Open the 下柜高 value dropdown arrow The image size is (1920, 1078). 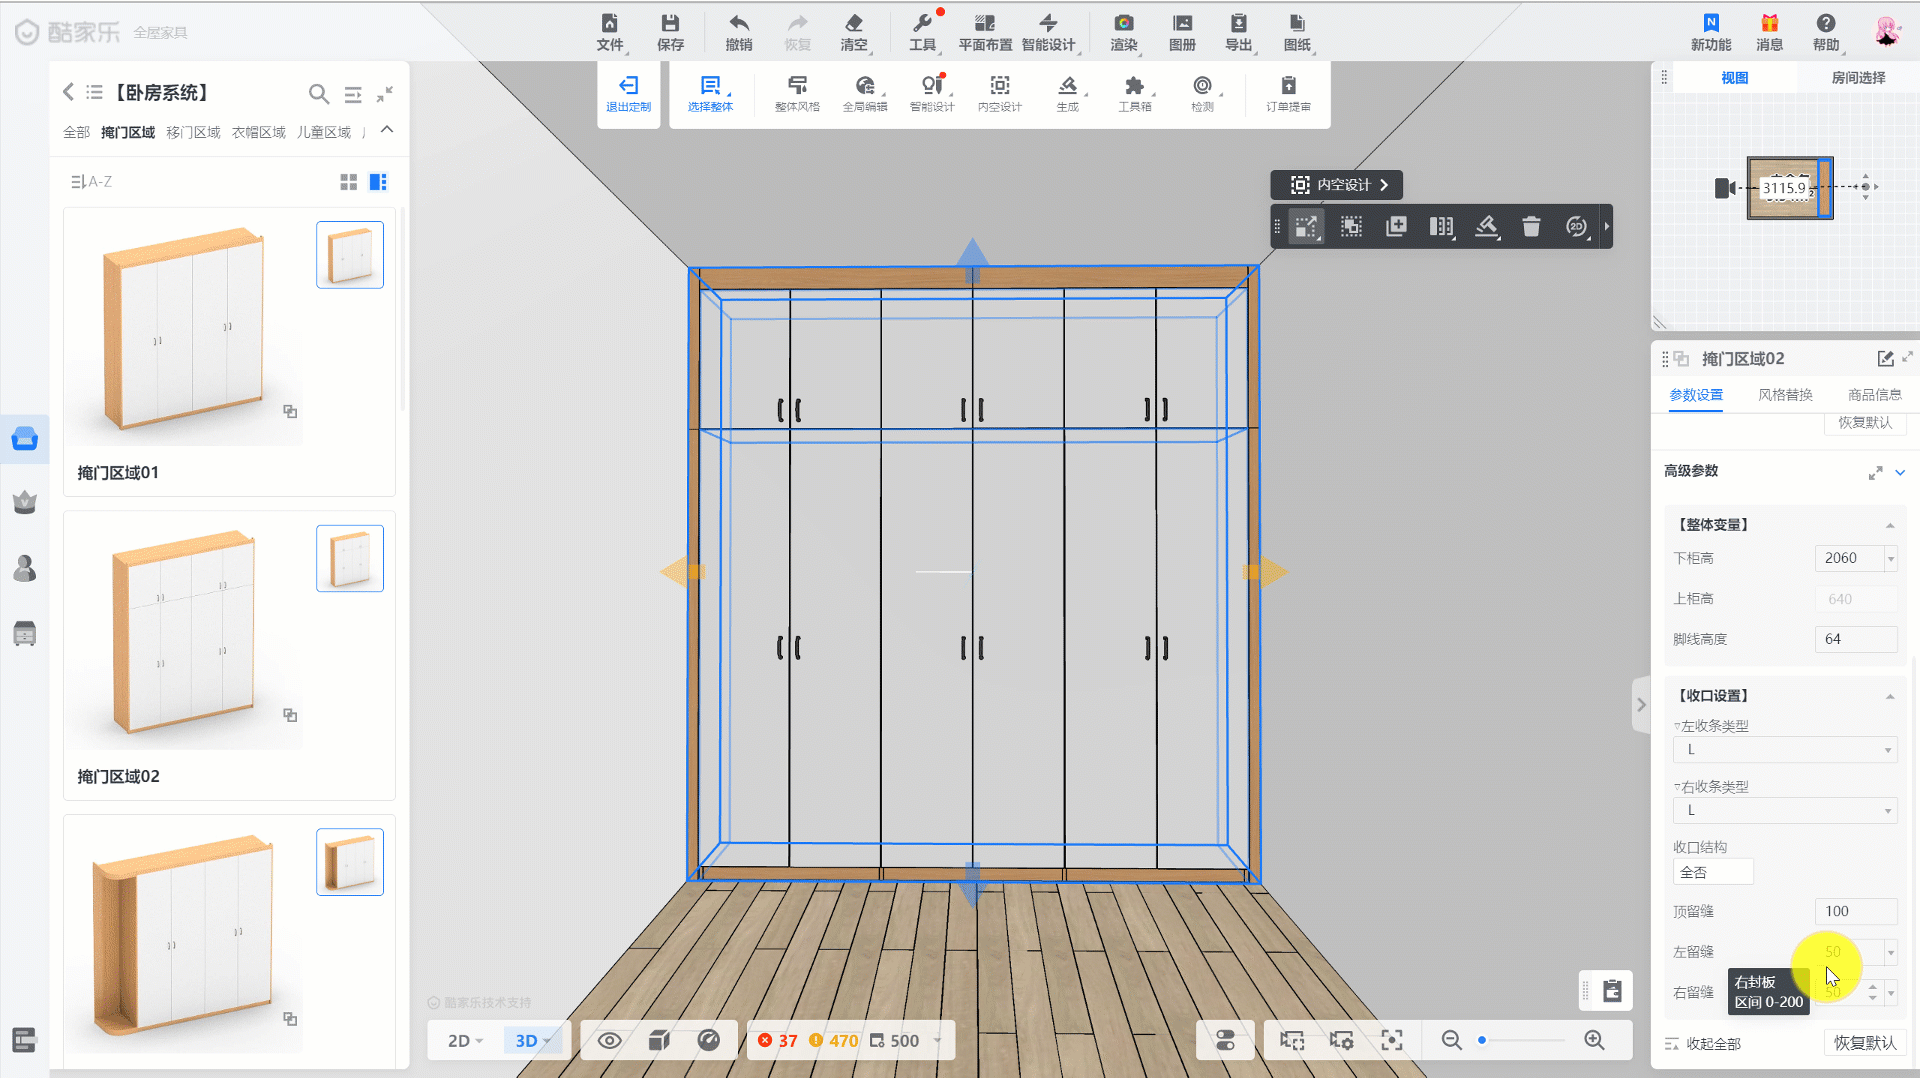coord(1890,559)
